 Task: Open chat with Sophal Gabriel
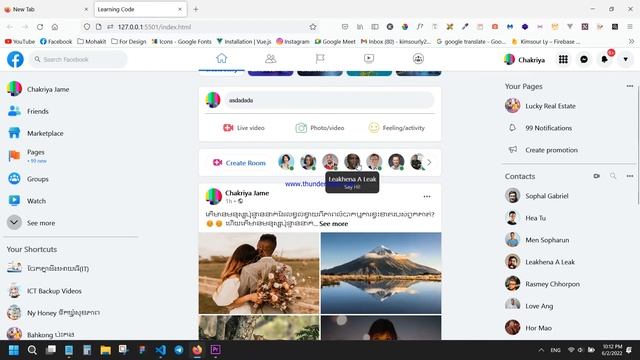pyautogui.click(x=547, y=196)
